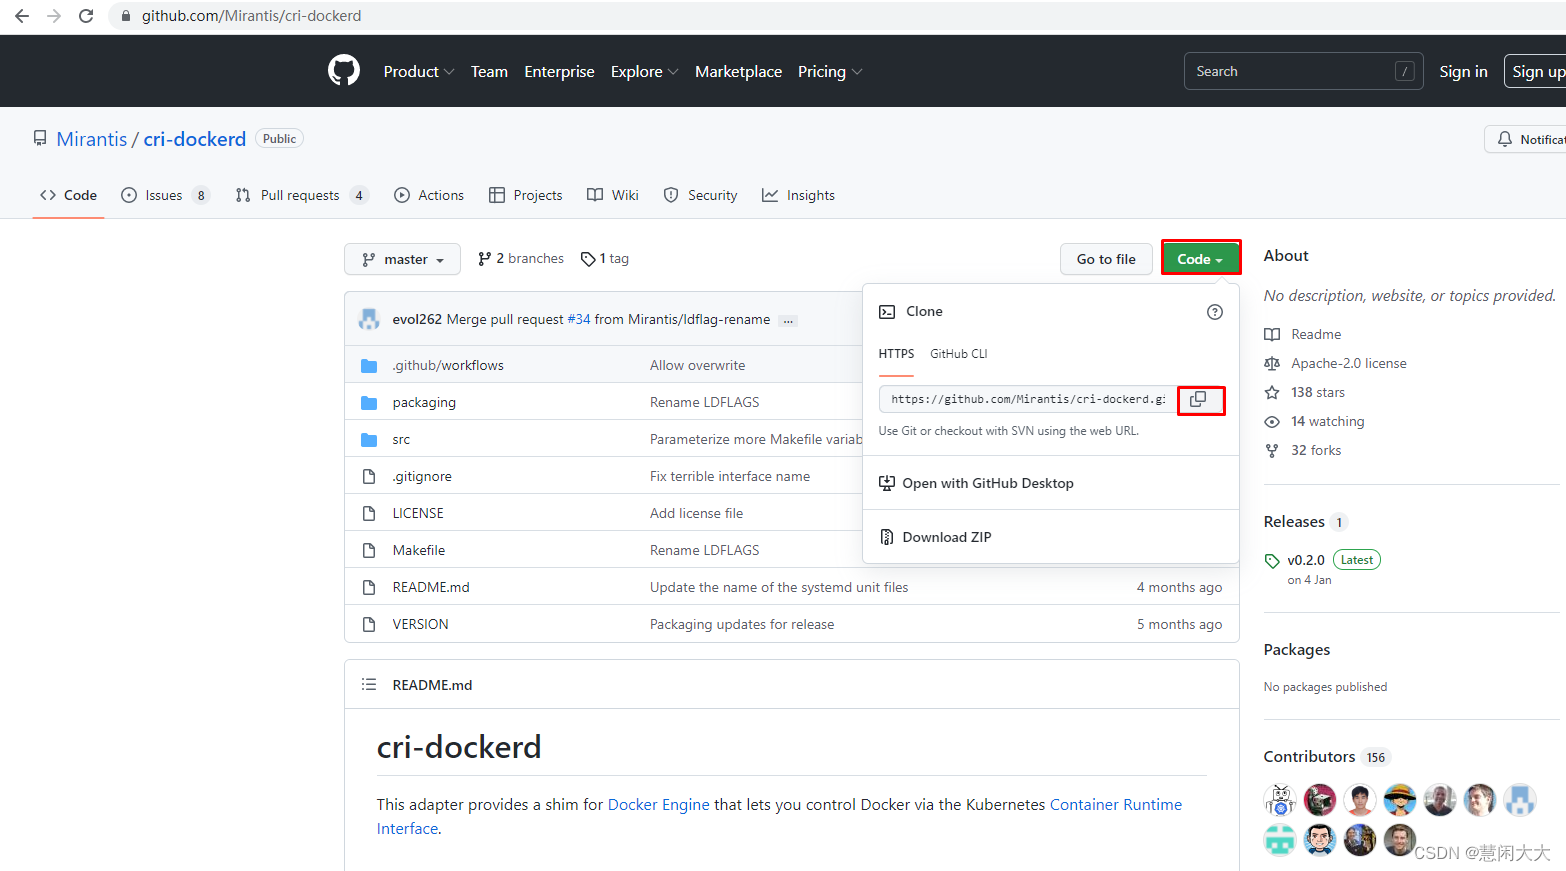
Task: View the 1 tag link
Action: 605,259
